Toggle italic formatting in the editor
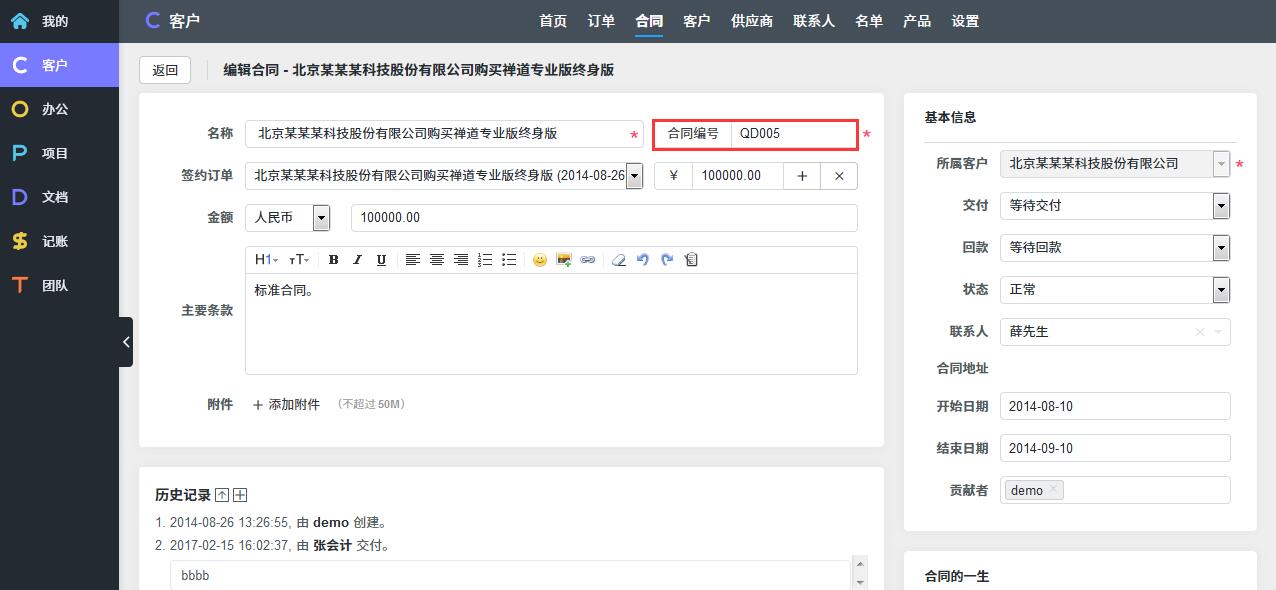1276x590 pixels. (357, 260)
